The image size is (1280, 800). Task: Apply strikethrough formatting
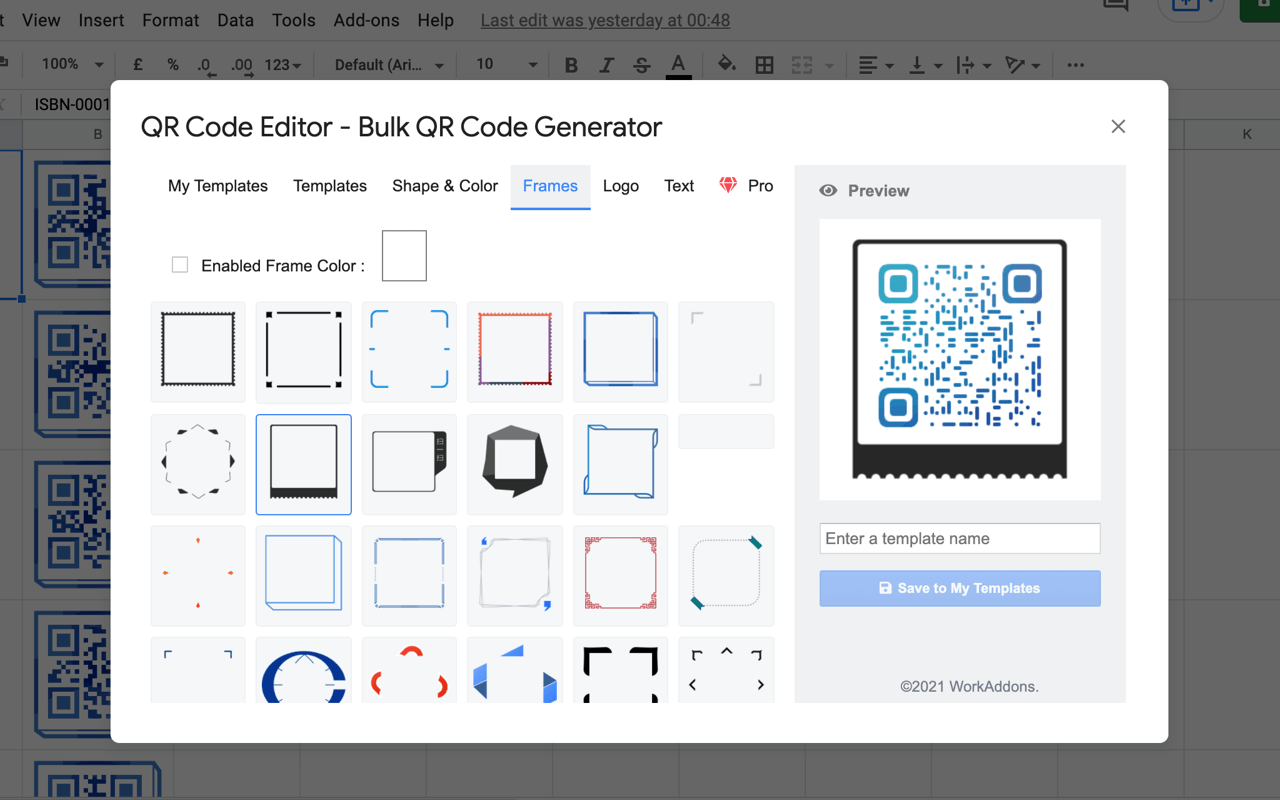tap(641, 64)
